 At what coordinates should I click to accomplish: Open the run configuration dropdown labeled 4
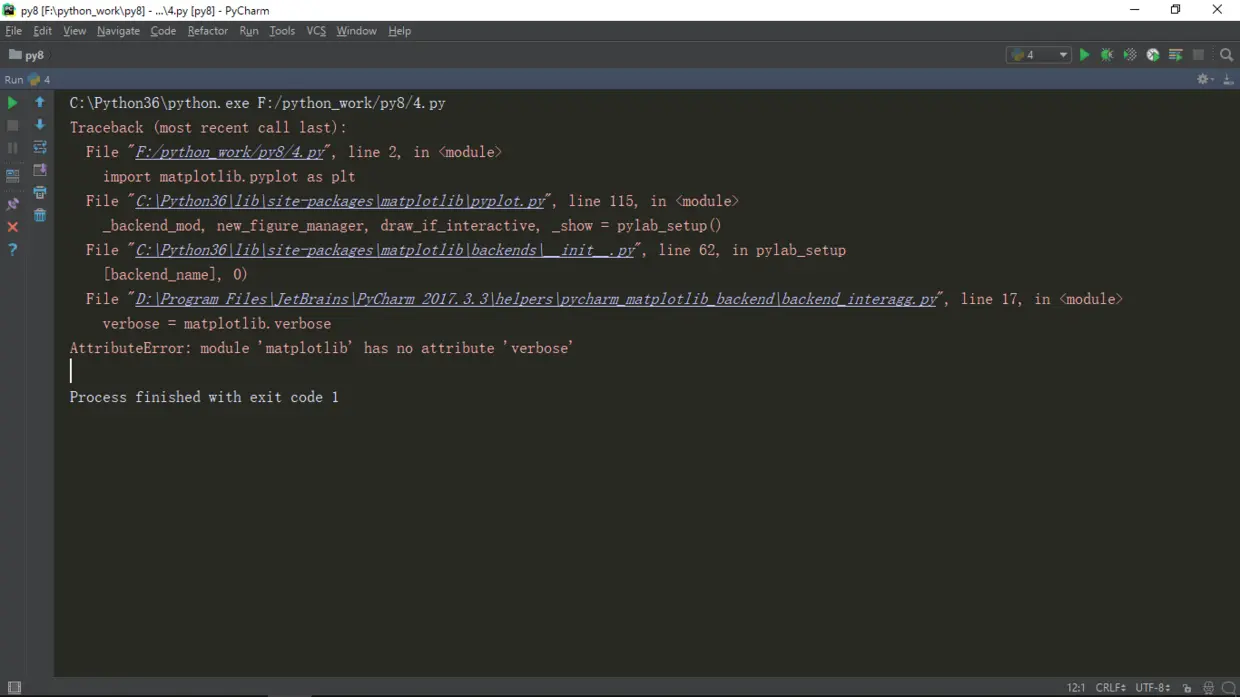1038,55
